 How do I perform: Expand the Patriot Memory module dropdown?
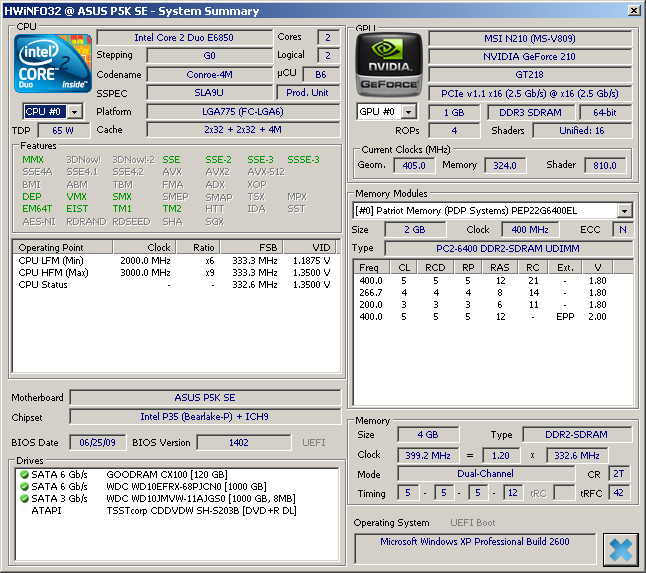(625, 211)
